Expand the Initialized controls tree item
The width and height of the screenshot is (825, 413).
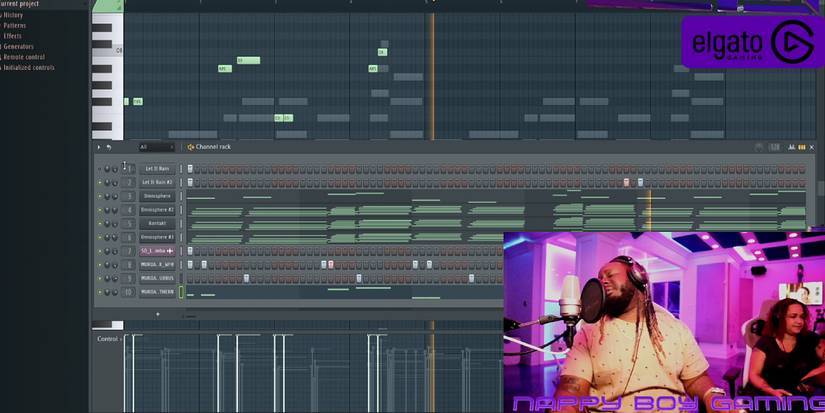(x=28, y=68)
